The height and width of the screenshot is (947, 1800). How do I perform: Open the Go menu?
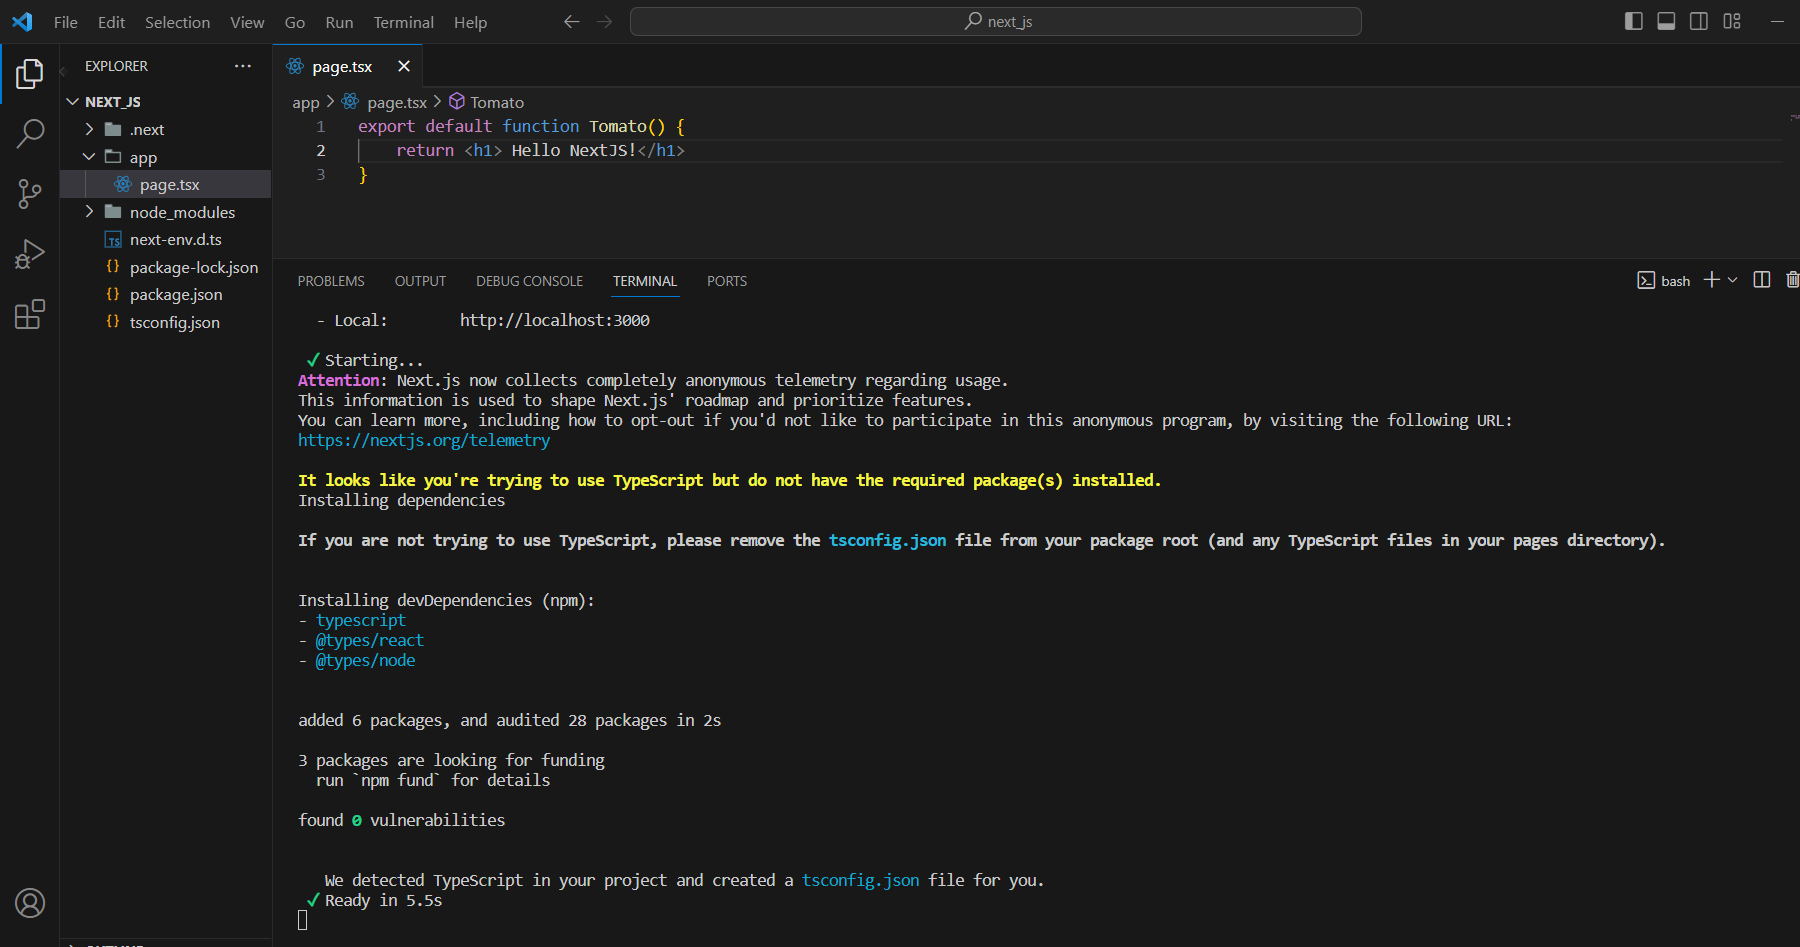click(295, 22)
